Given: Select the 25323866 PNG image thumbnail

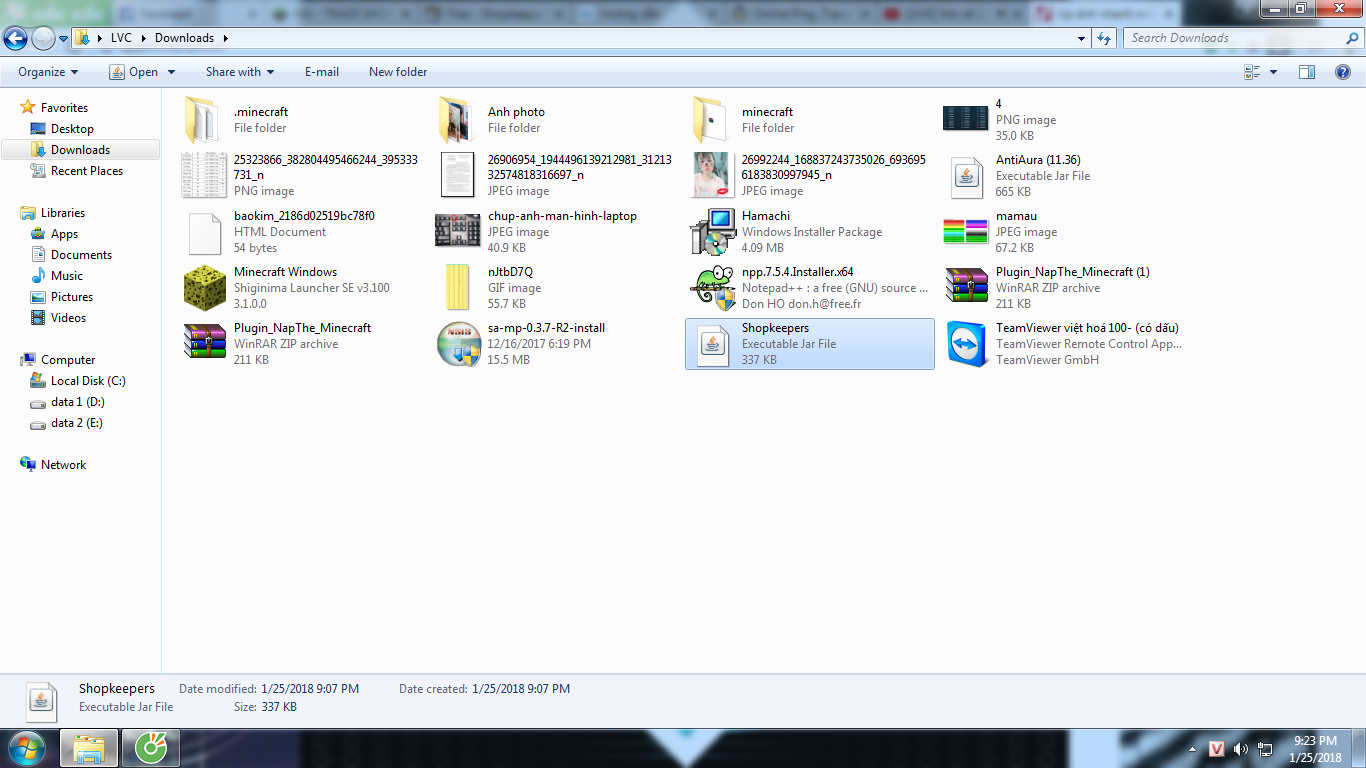Looking at the screenshot, I should 204,175.
